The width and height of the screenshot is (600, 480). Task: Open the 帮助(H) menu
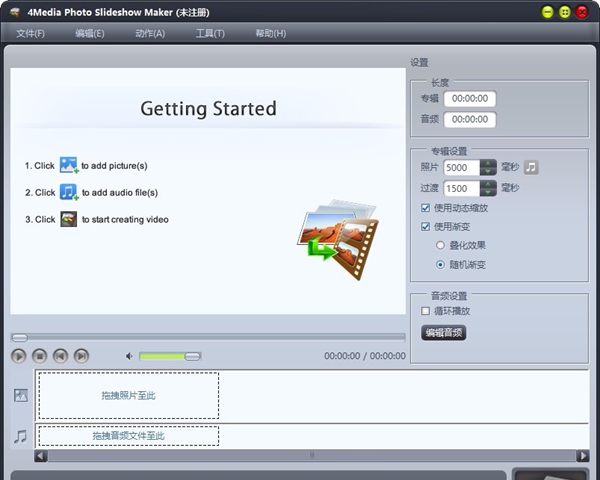pos(271,34)
